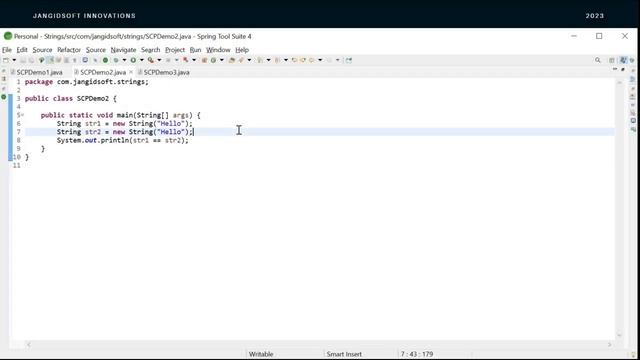The width and height of the screenshot is (640, 360).
Task: Switch to the highlighted Java perspective icon
Action: click(623, 60)
